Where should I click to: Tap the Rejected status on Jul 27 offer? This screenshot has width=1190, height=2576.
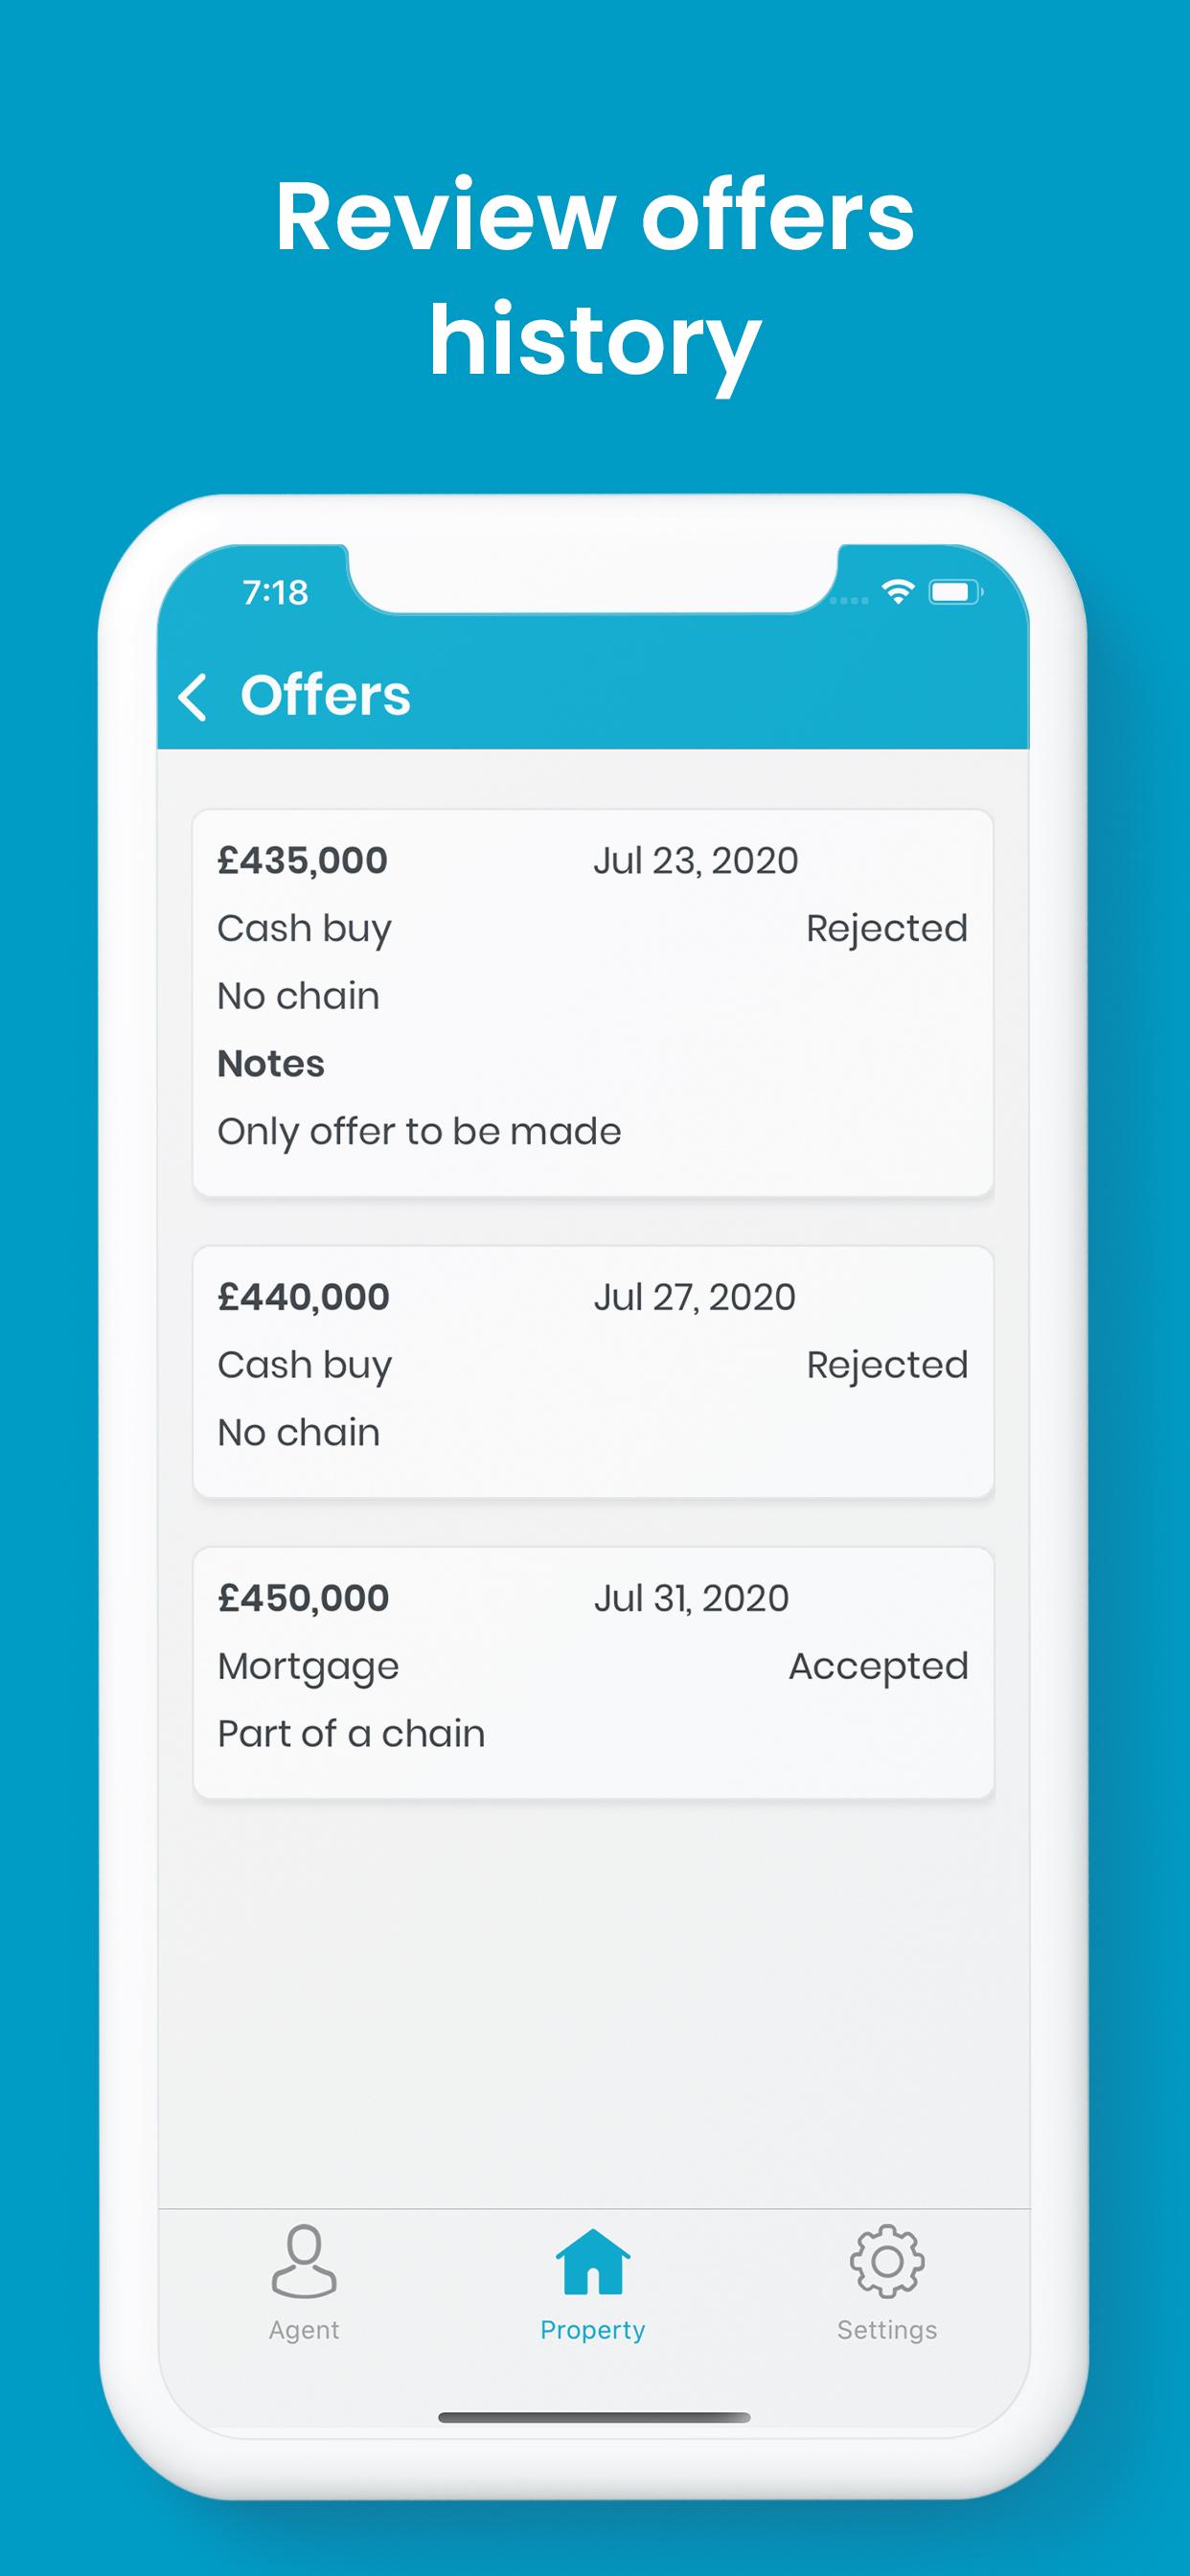pos(887,1365)
